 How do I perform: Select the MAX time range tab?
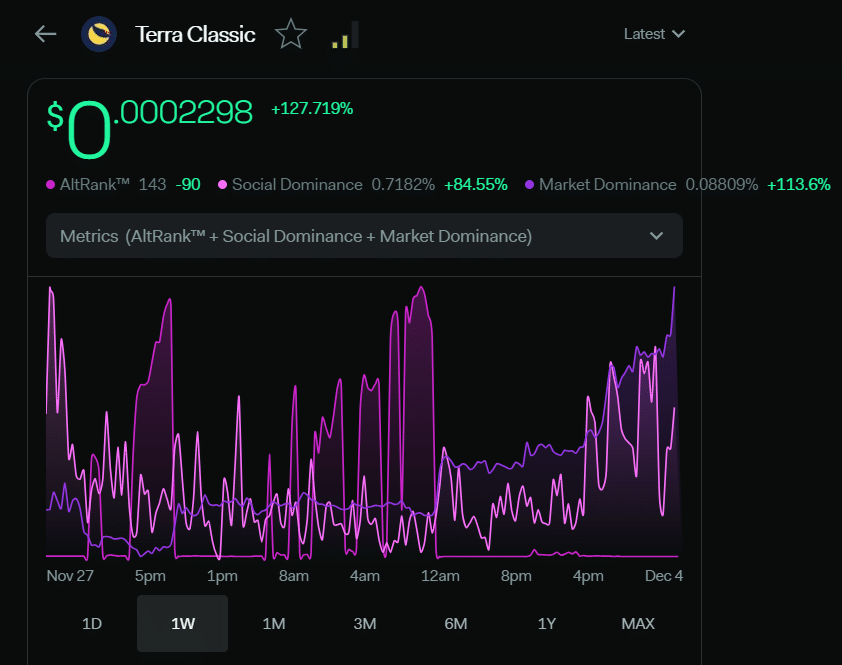pyautogui.click(x=638, y=624)
